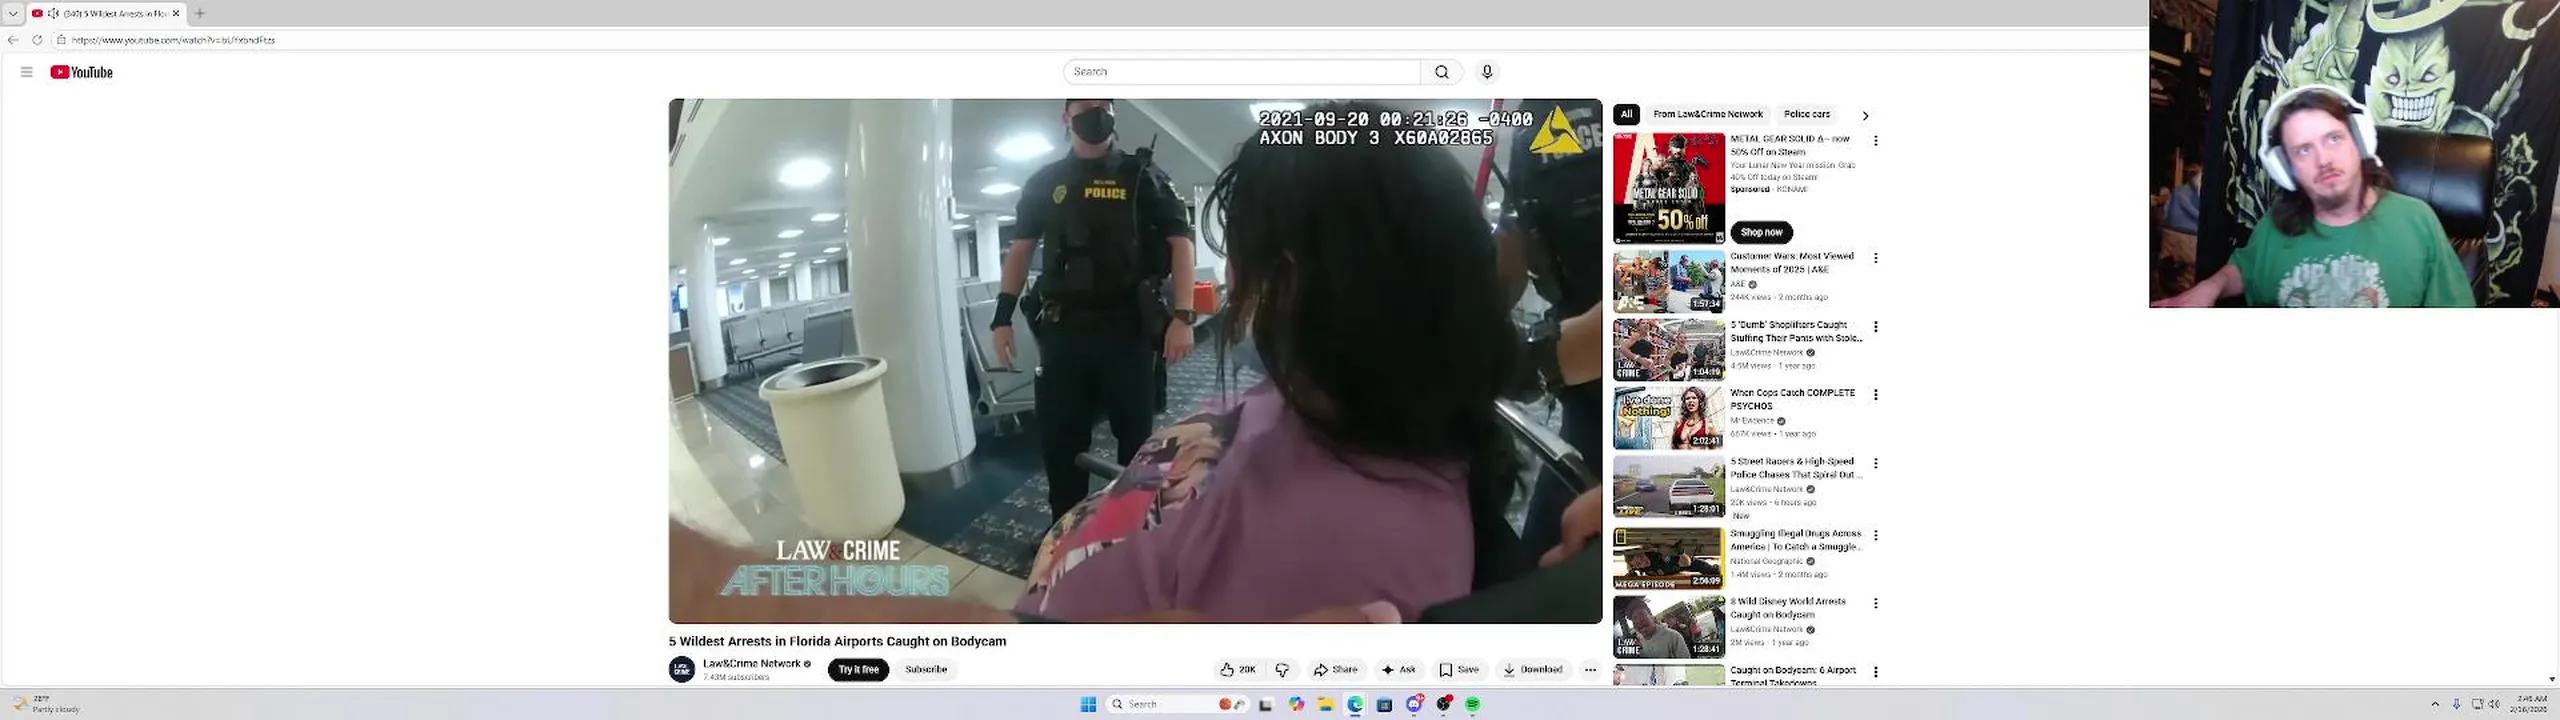Save the video to a playlist

(1459, 670)
